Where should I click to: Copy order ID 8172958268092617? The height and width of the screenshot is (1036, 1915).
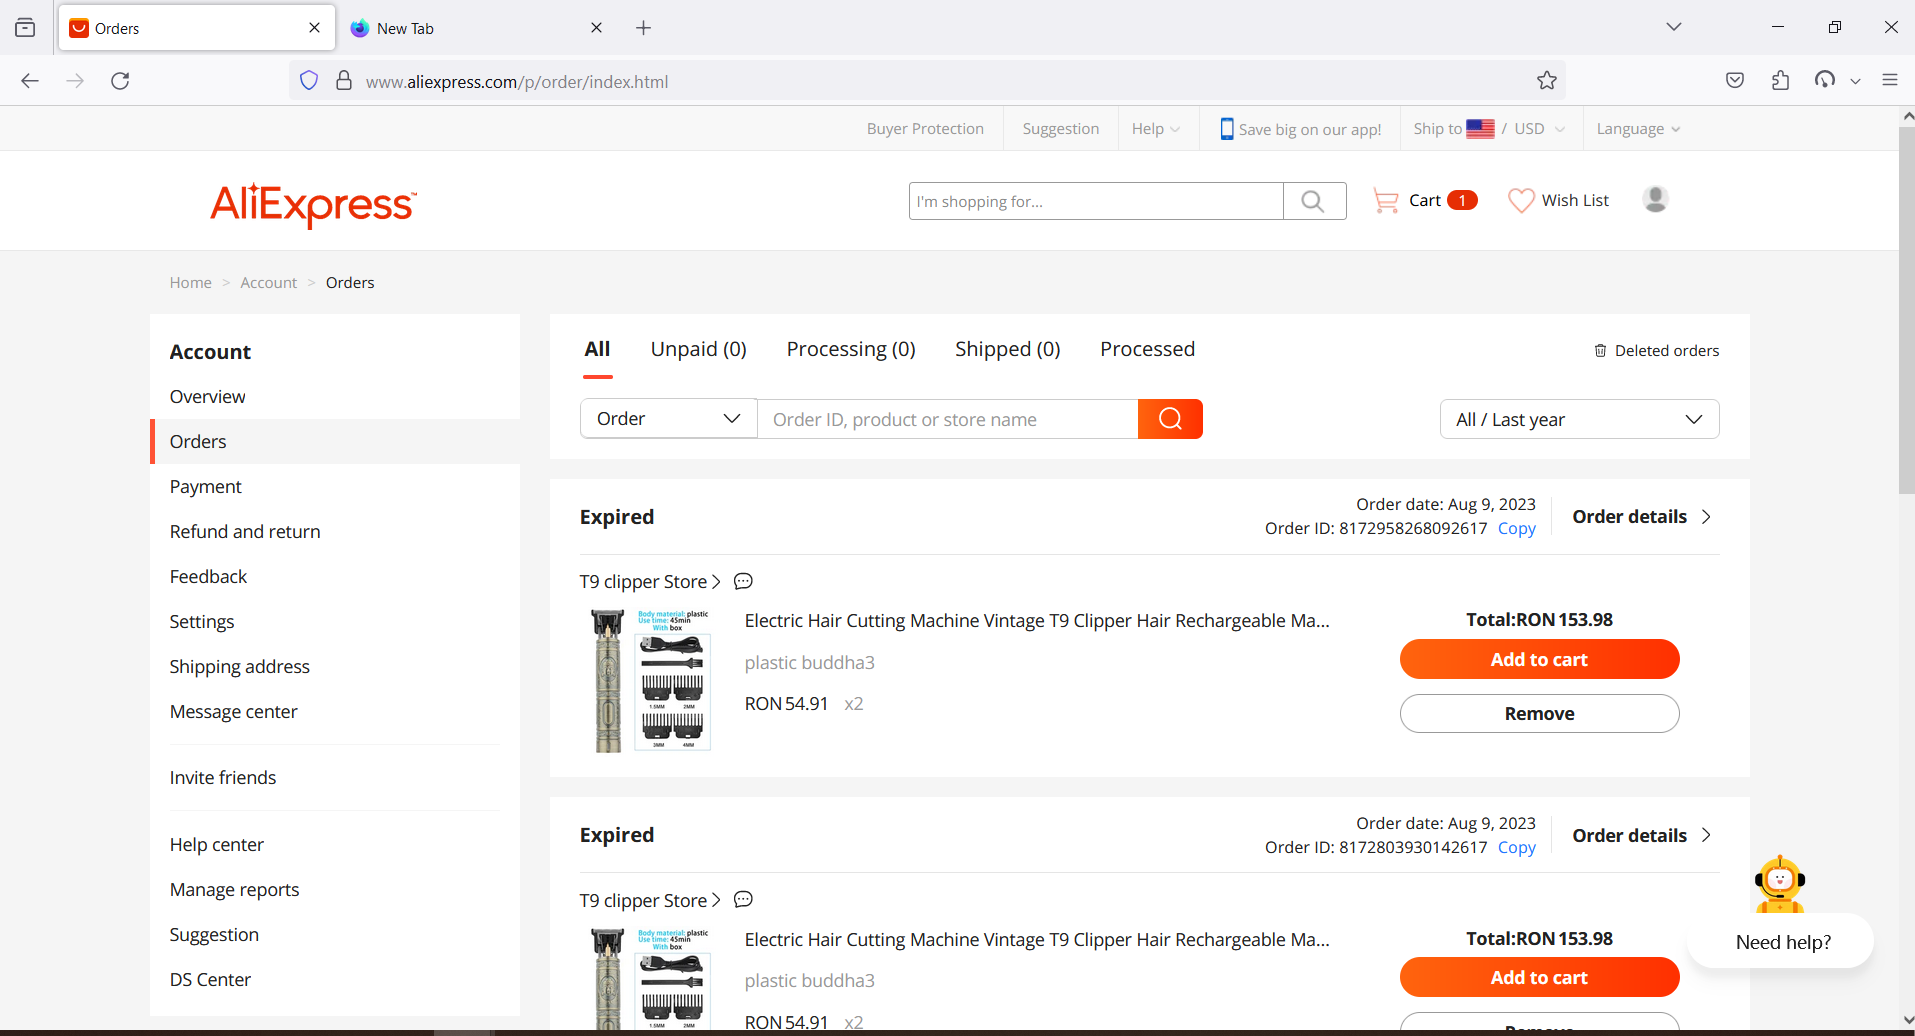coord(1516,528)
